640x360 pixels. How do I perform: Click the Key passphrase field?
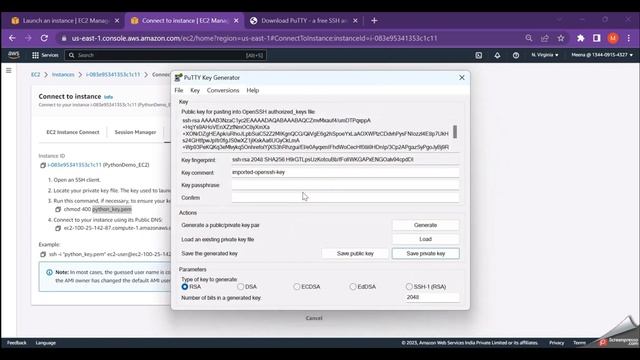[x=345, y=185]
